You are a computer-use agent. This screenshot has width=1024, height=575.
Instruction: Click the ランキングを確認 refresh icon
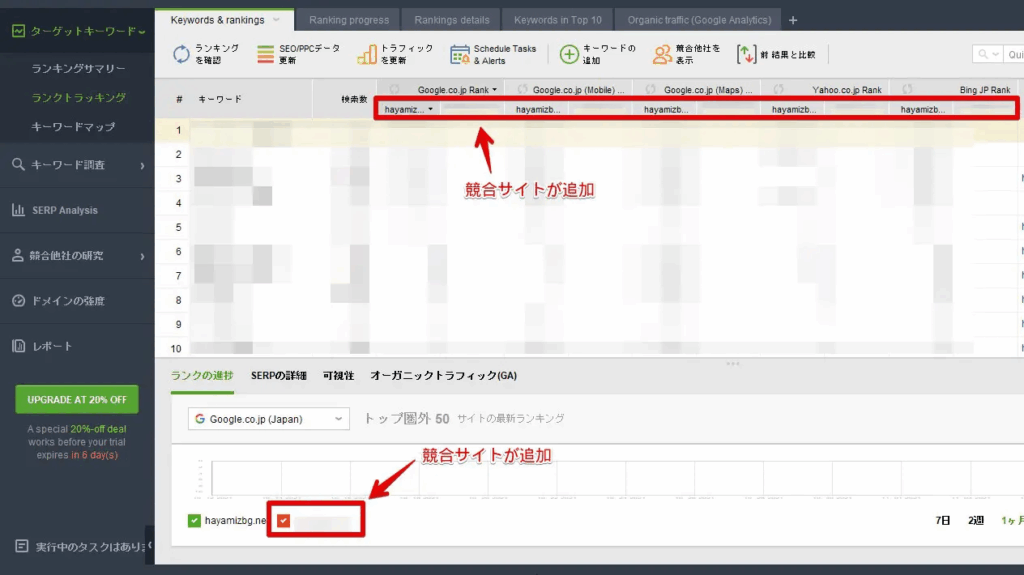181,54
